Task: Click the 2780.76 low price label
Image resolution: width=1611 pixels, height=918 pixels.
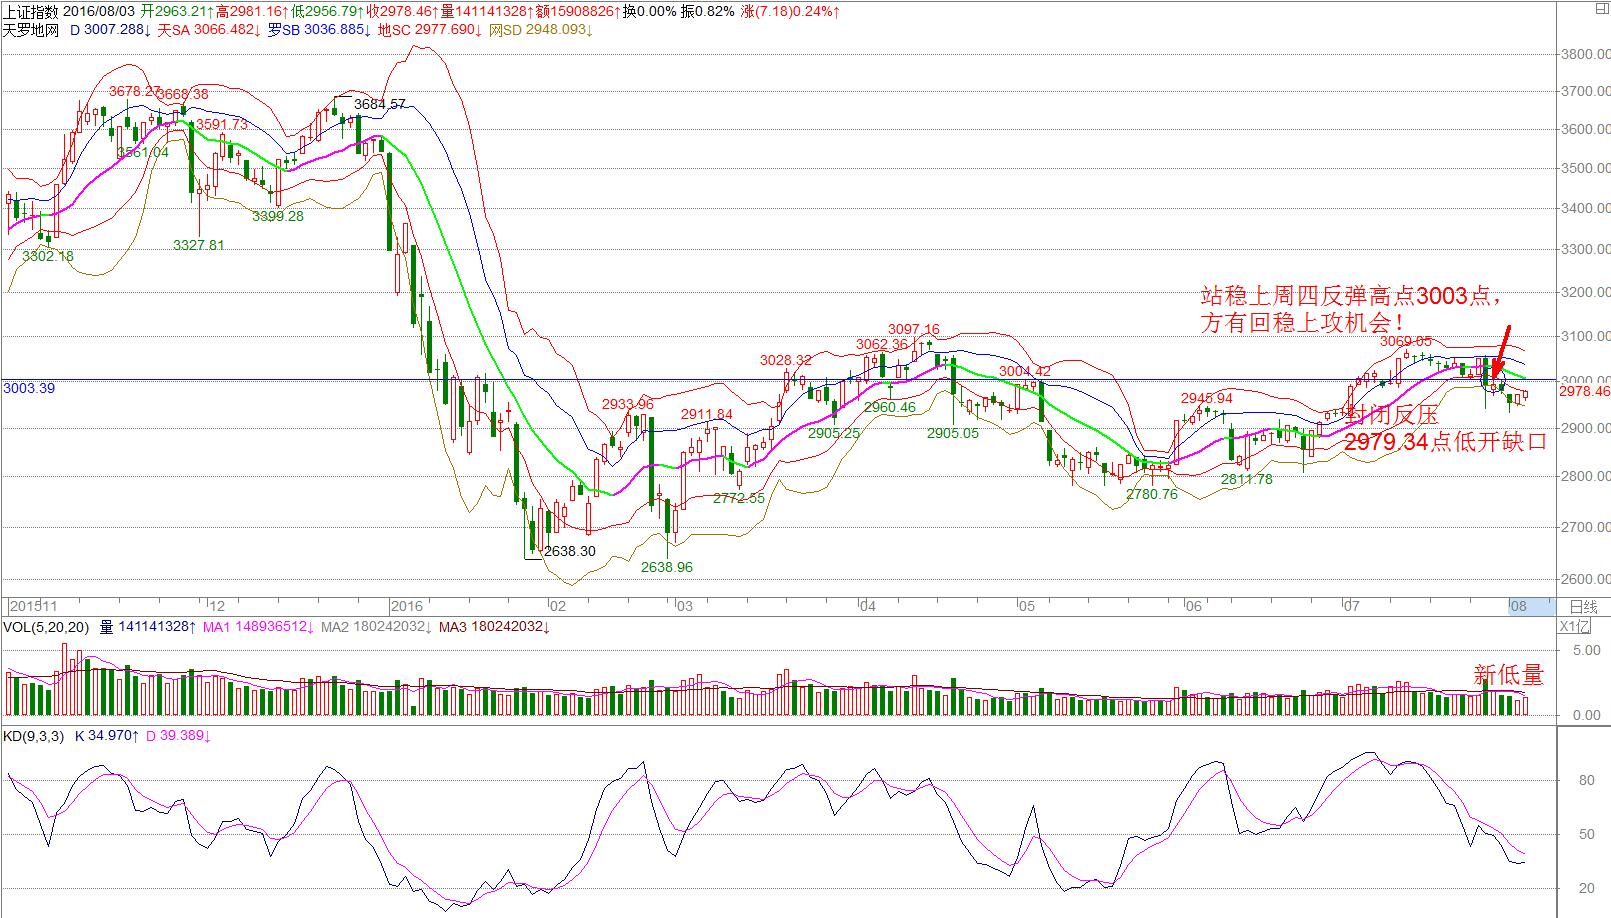Action: click(1152, 494)
